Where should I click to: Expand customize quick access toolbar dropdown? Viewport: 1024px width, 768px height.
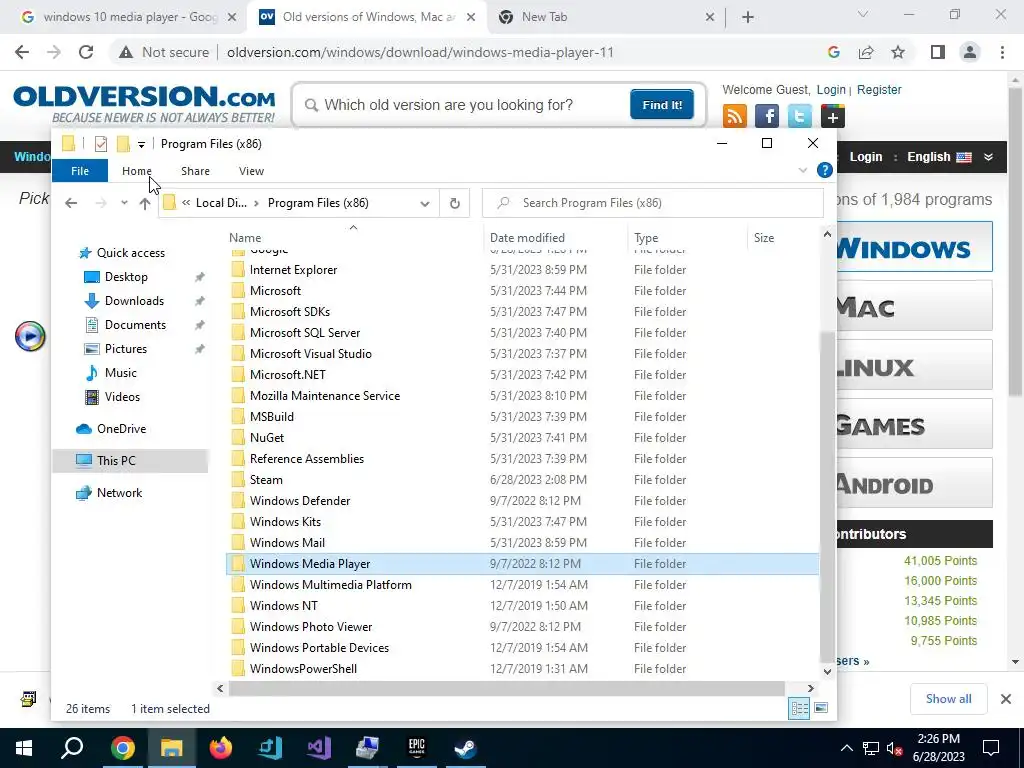141,144
